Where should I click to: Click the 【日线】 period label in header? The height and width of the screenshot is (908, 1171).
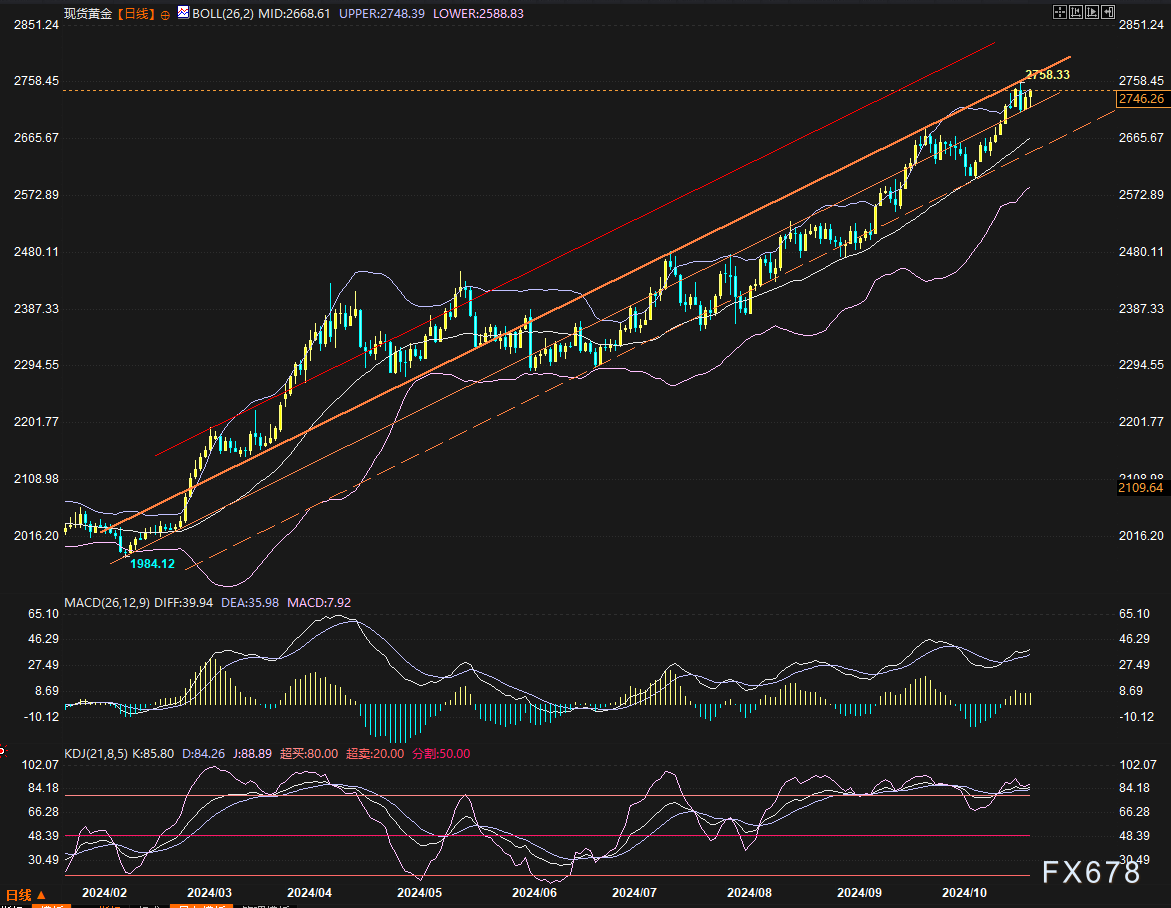tap(137, 14)
